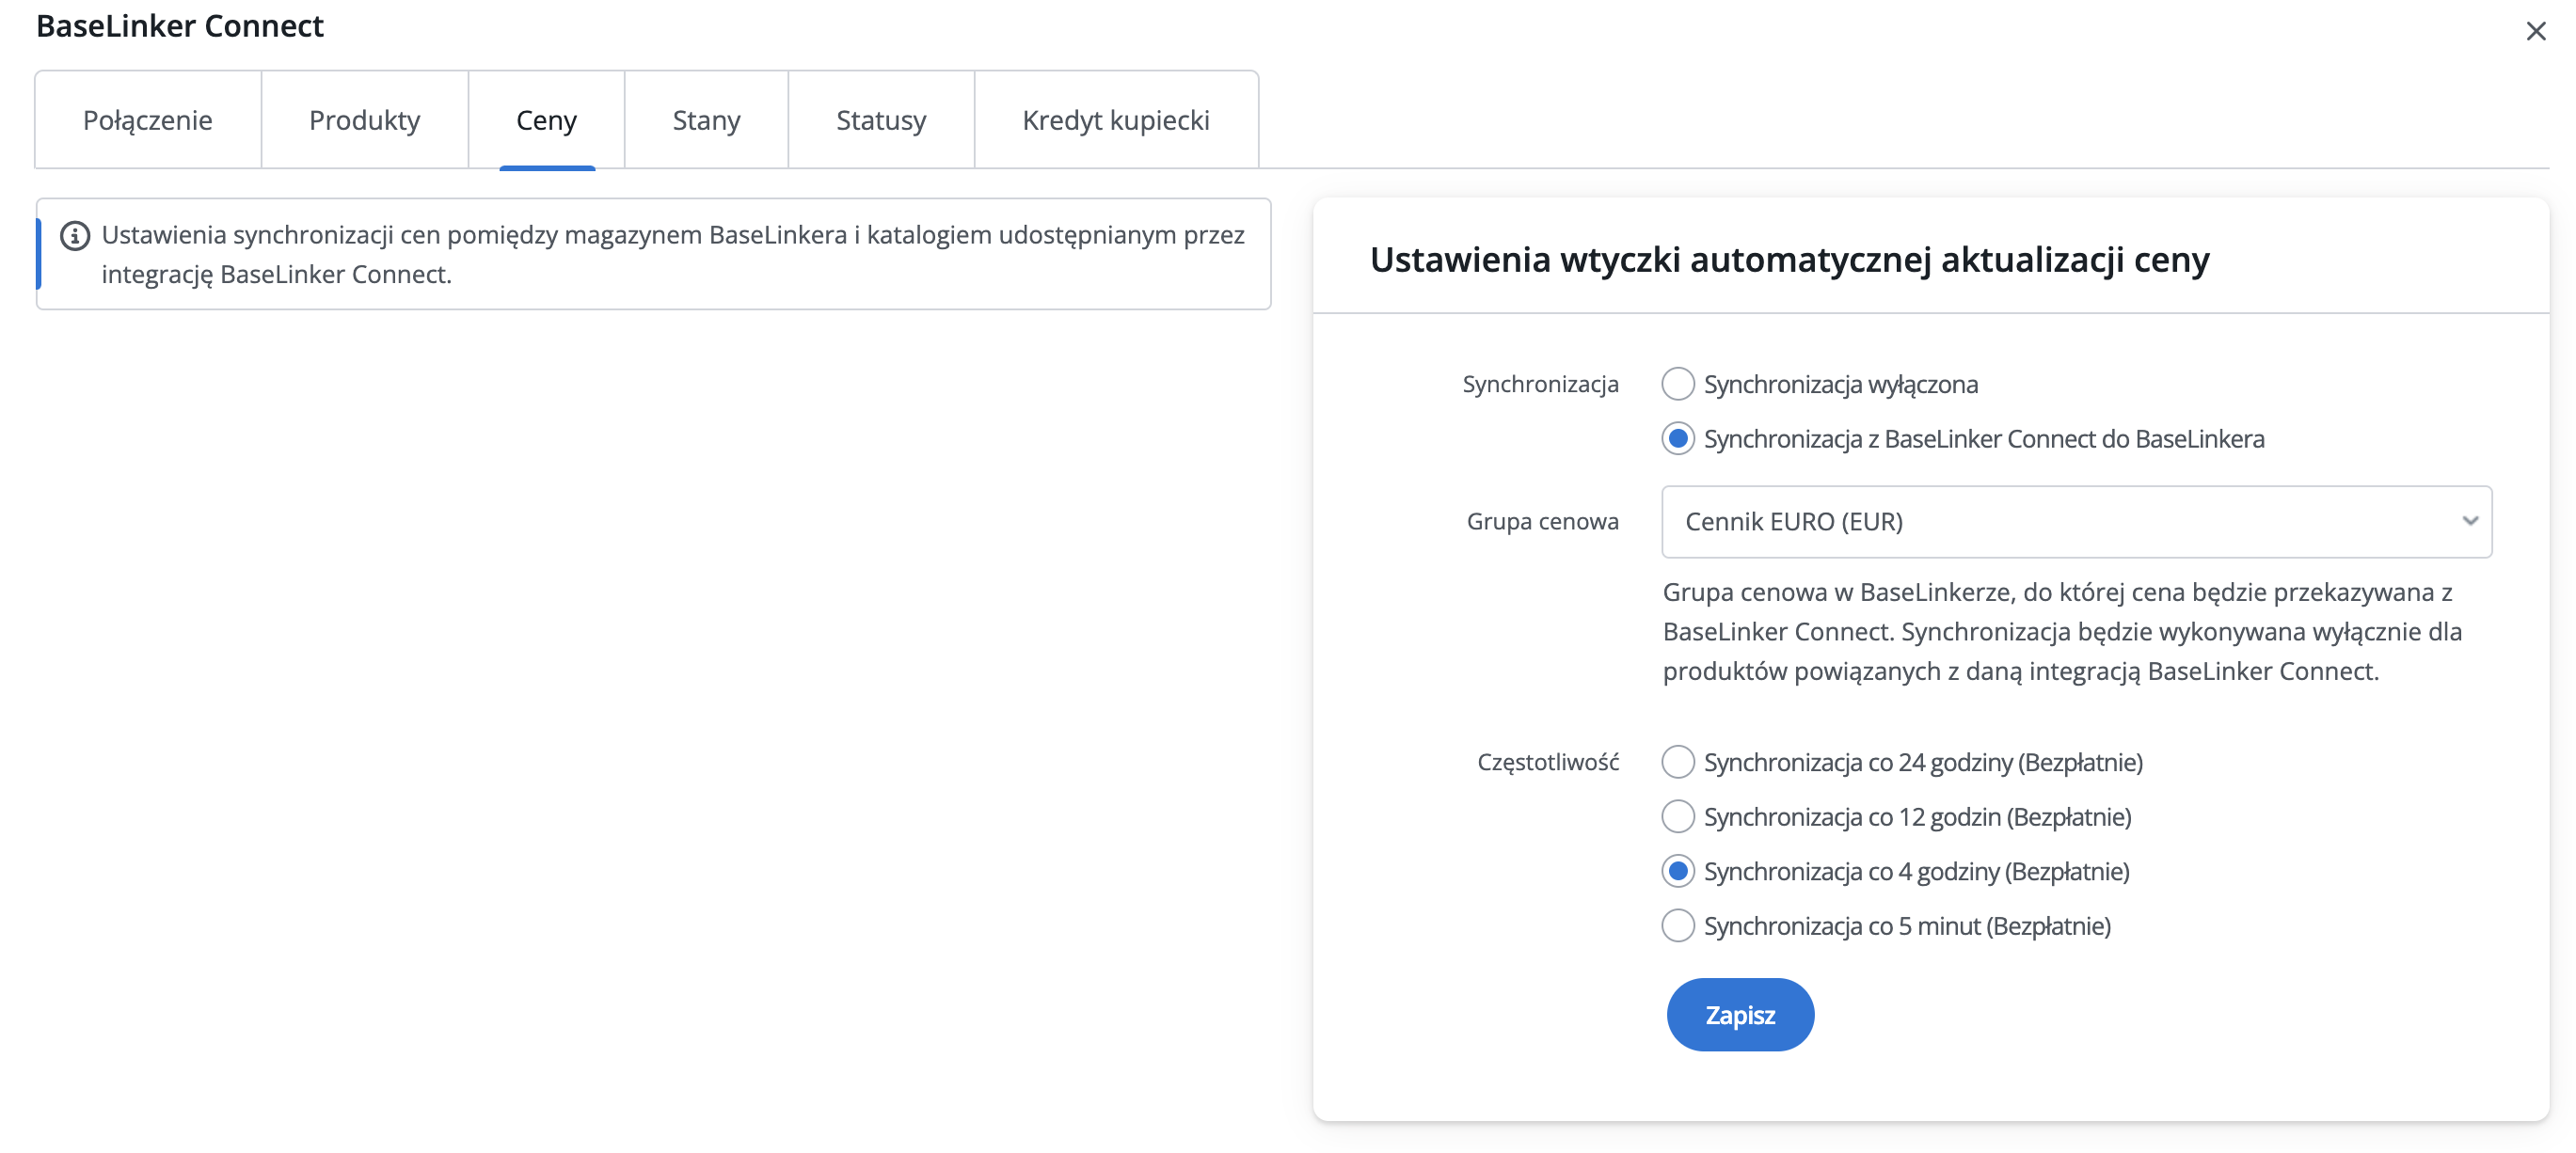Open the Połączenie tab
The image size is (2576, 1153).
[x=148, y=120]
